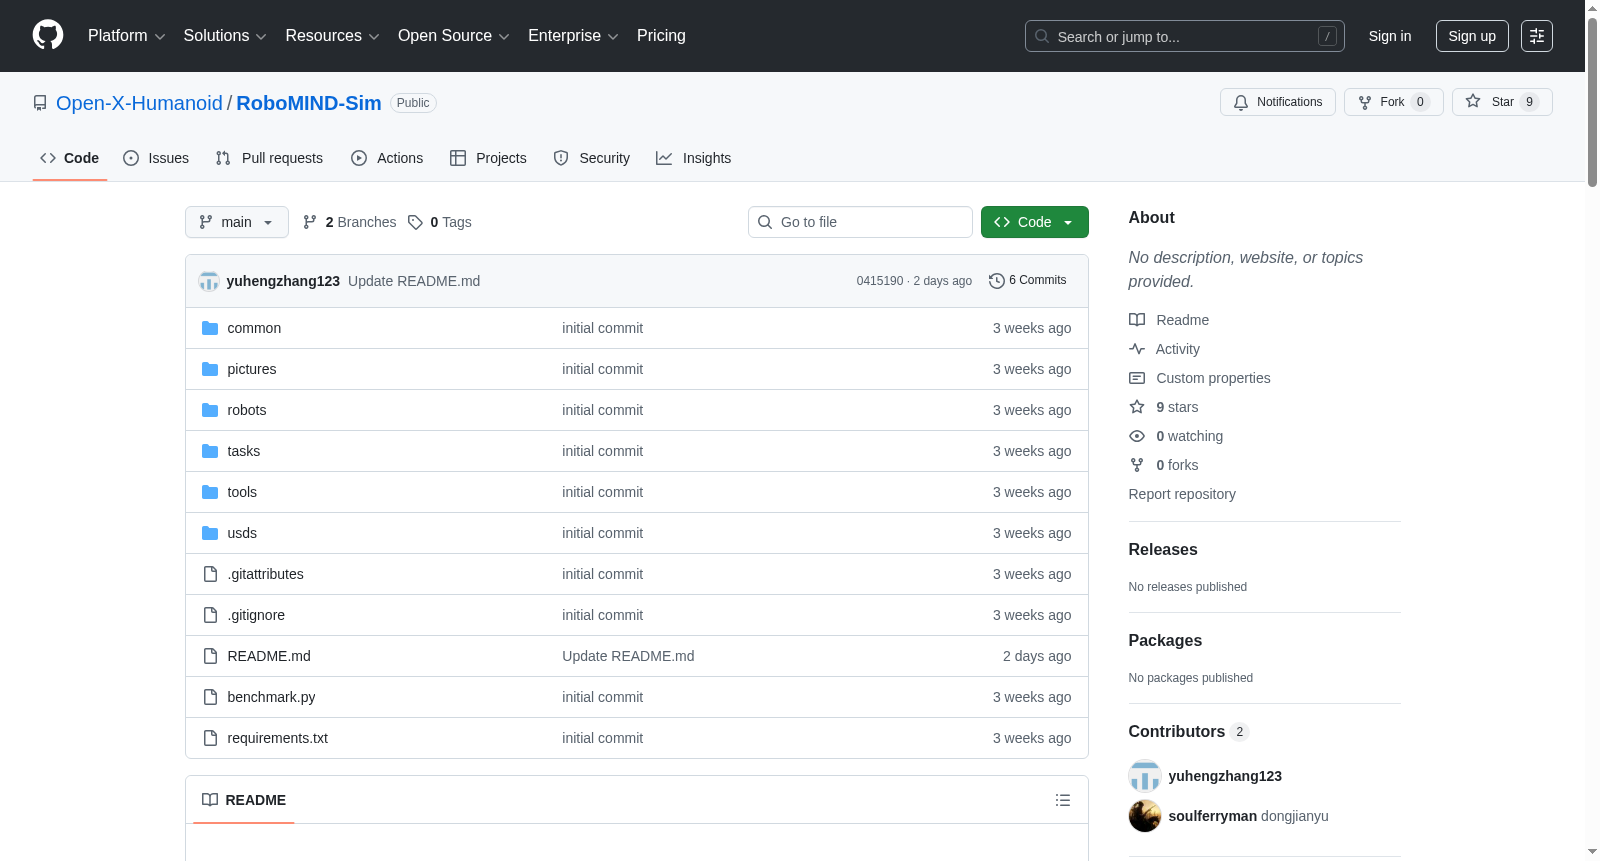Switch to the Security tab

592,158
